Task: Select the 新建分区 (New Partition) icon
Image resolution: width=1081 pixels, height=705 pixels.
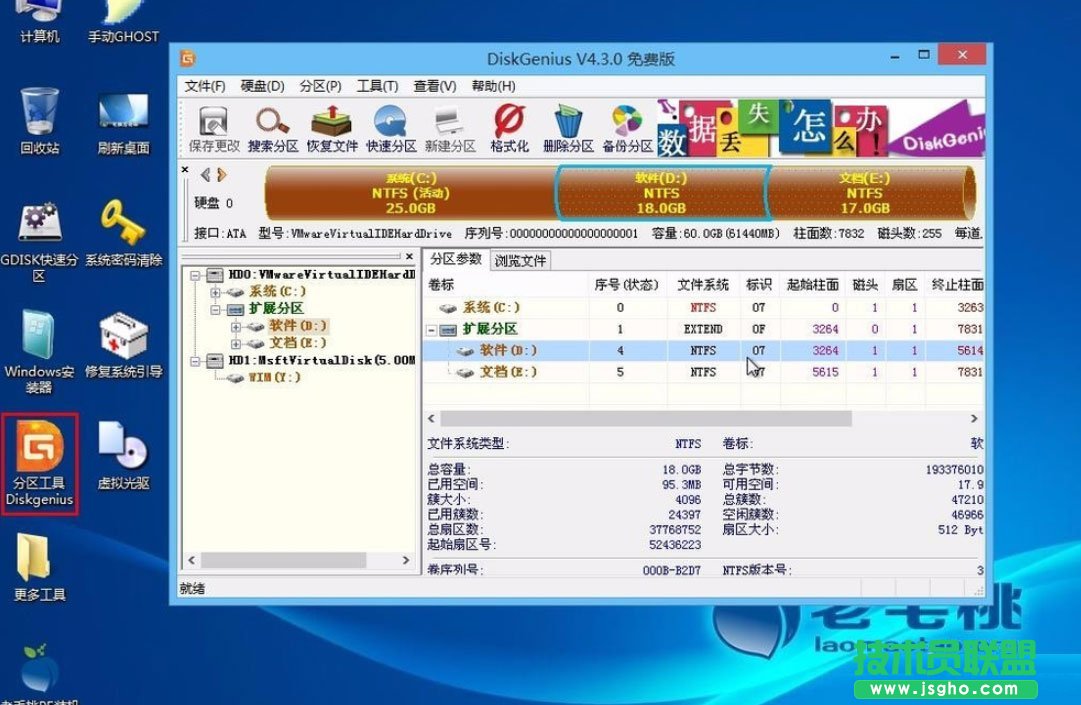Action: 448,124
